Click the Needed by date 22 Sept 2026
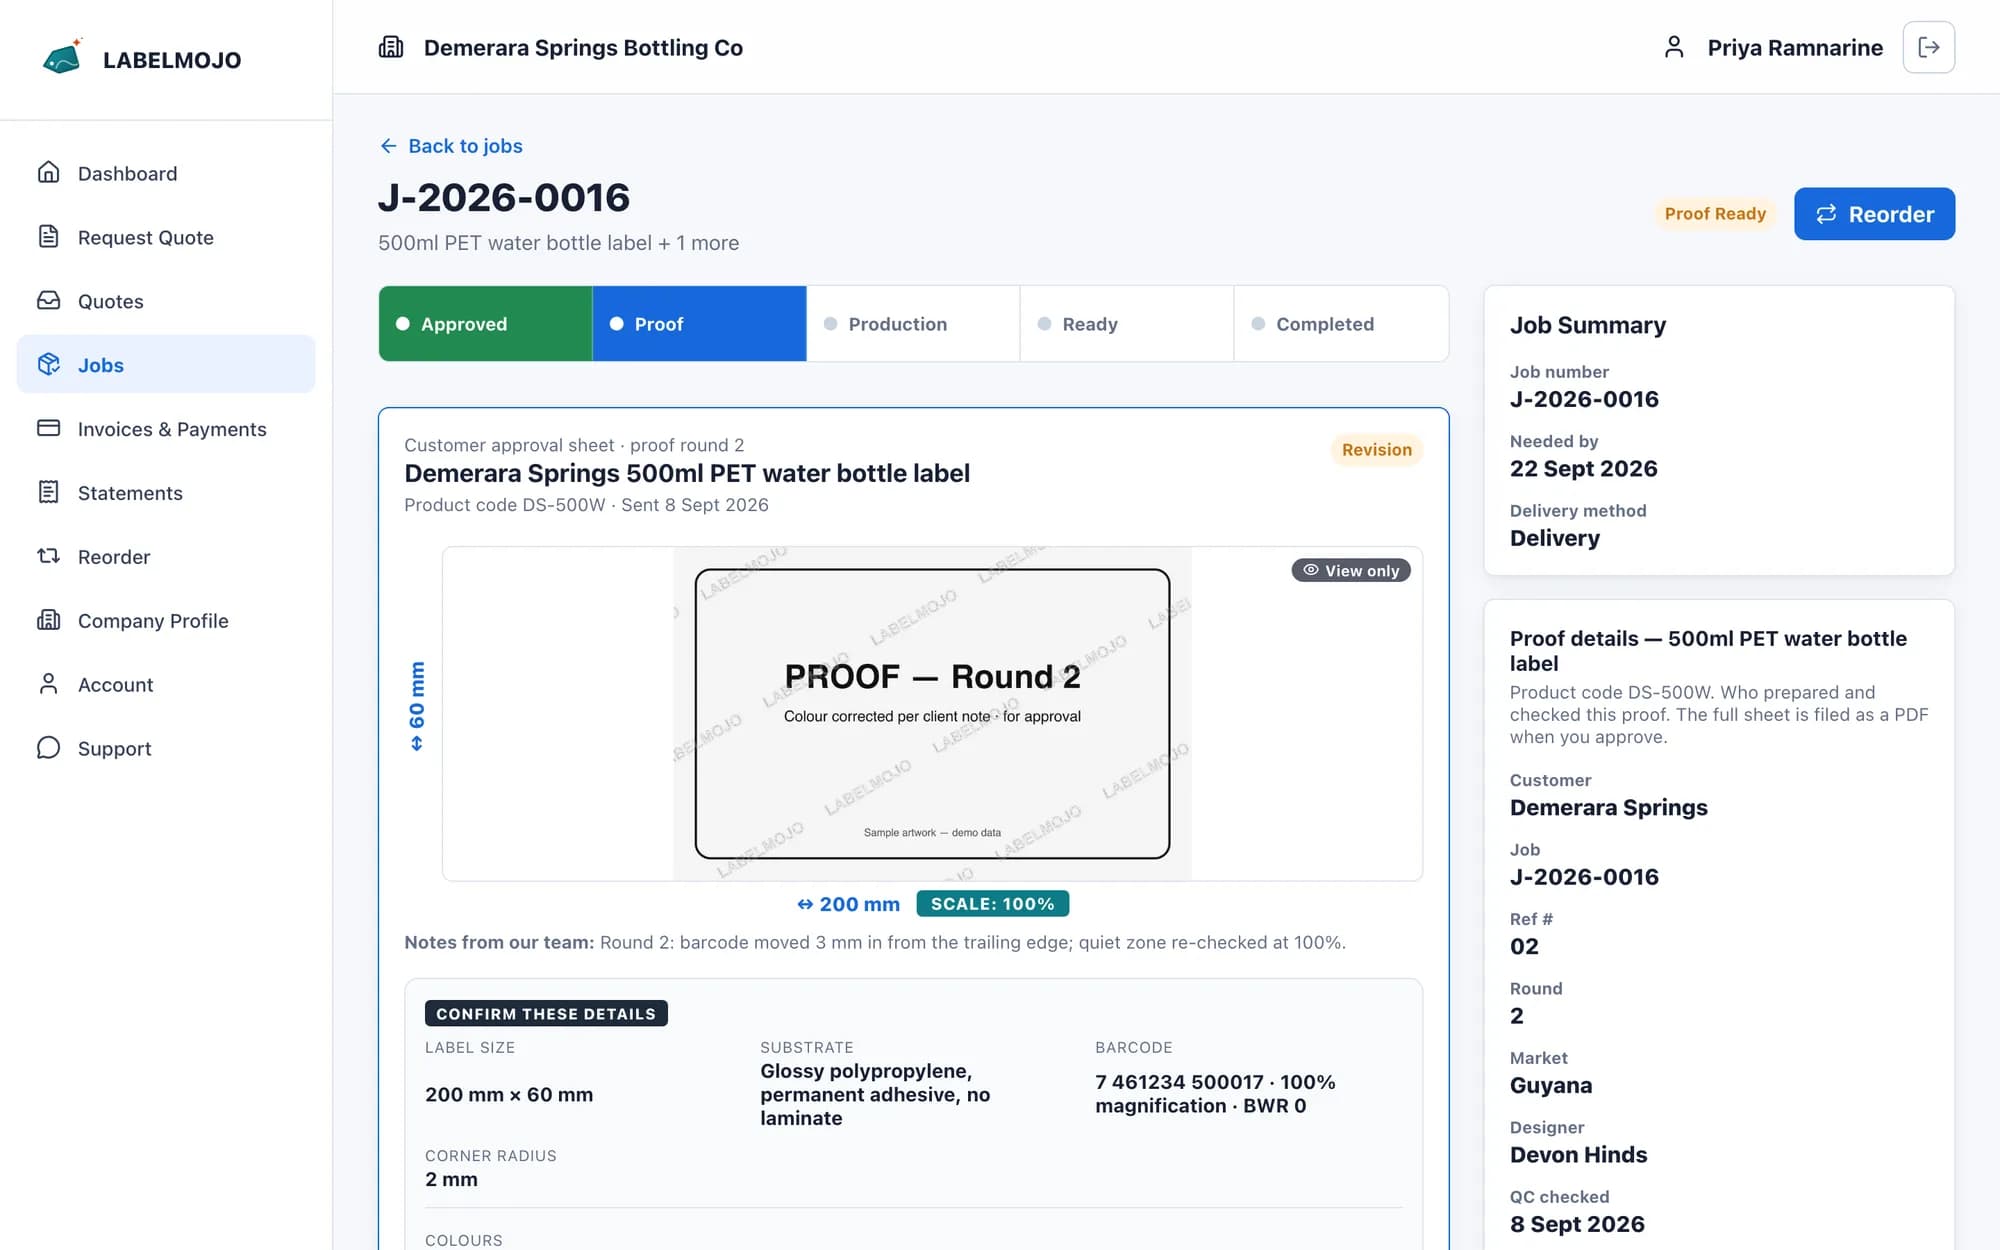 point(1583,469)
